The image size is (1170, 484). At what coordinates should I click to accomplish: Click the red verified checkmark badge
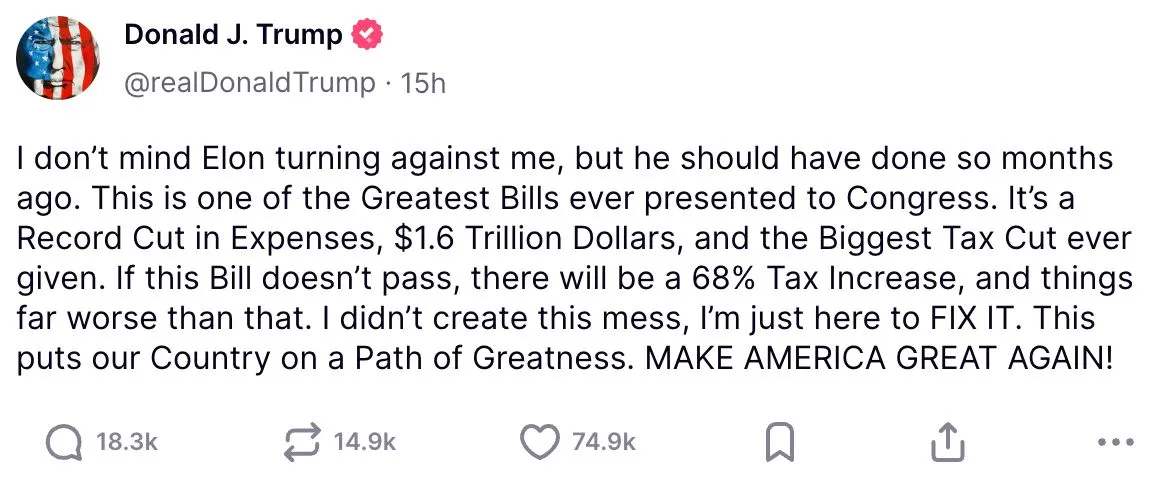(366, 34)
